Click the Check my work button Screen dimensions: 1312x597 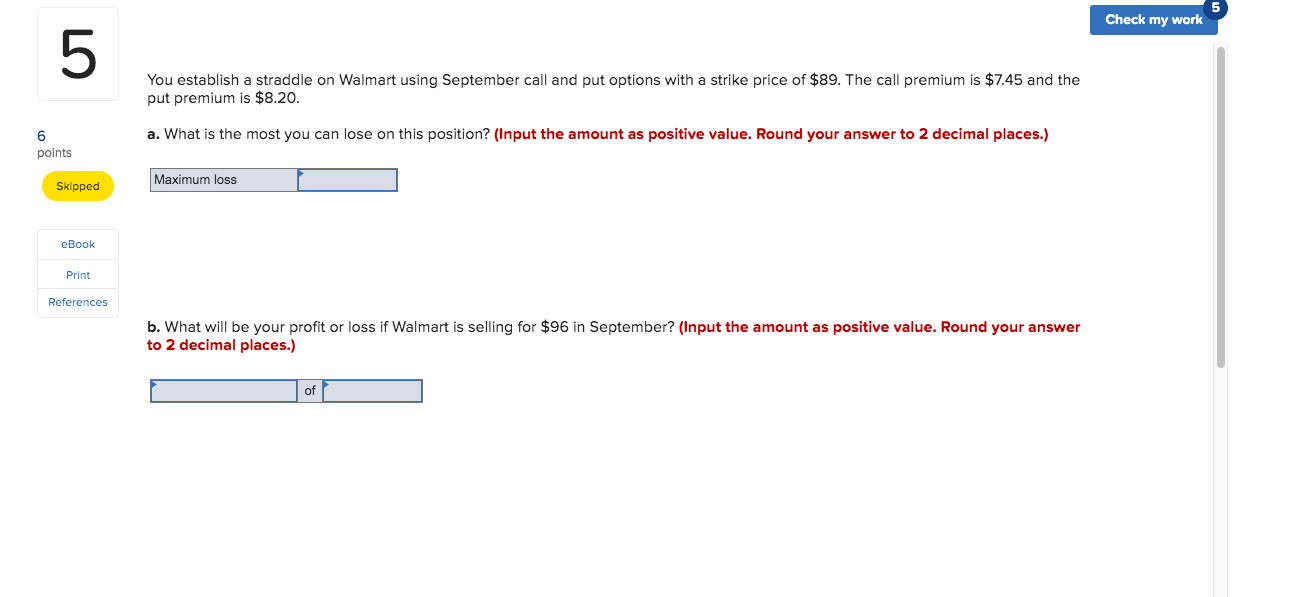click(x=1153, y=19)
